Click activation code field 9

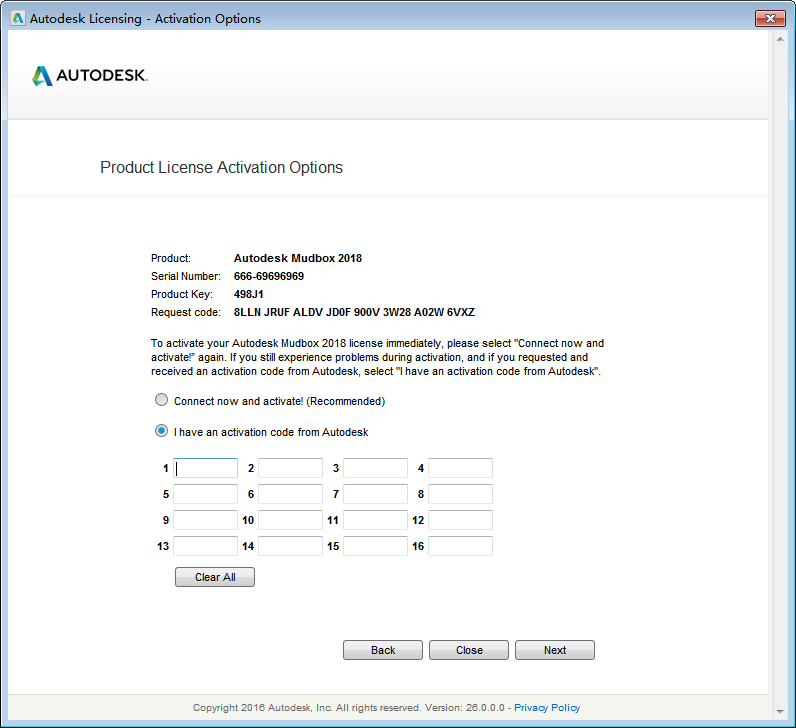click(205, 520)
